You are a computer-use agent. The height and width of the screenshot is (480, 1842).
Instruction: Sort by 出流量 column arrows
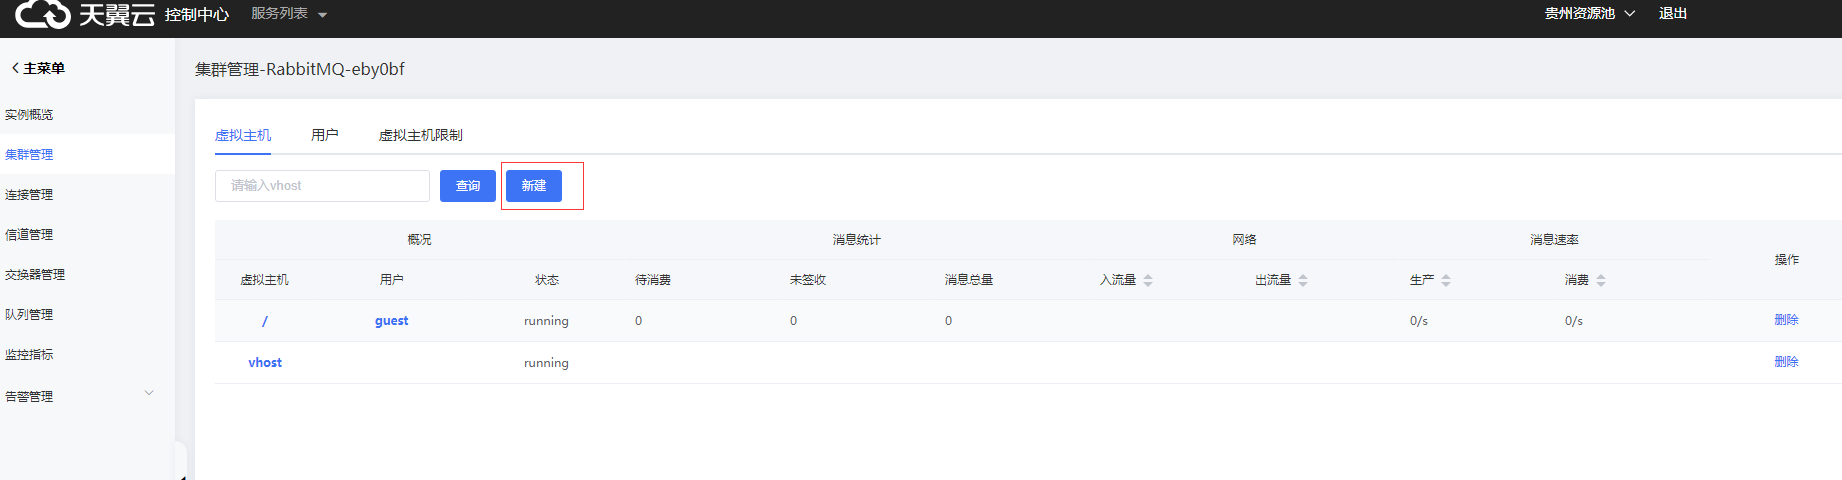pyautogui.click(x=1303, y=281)
